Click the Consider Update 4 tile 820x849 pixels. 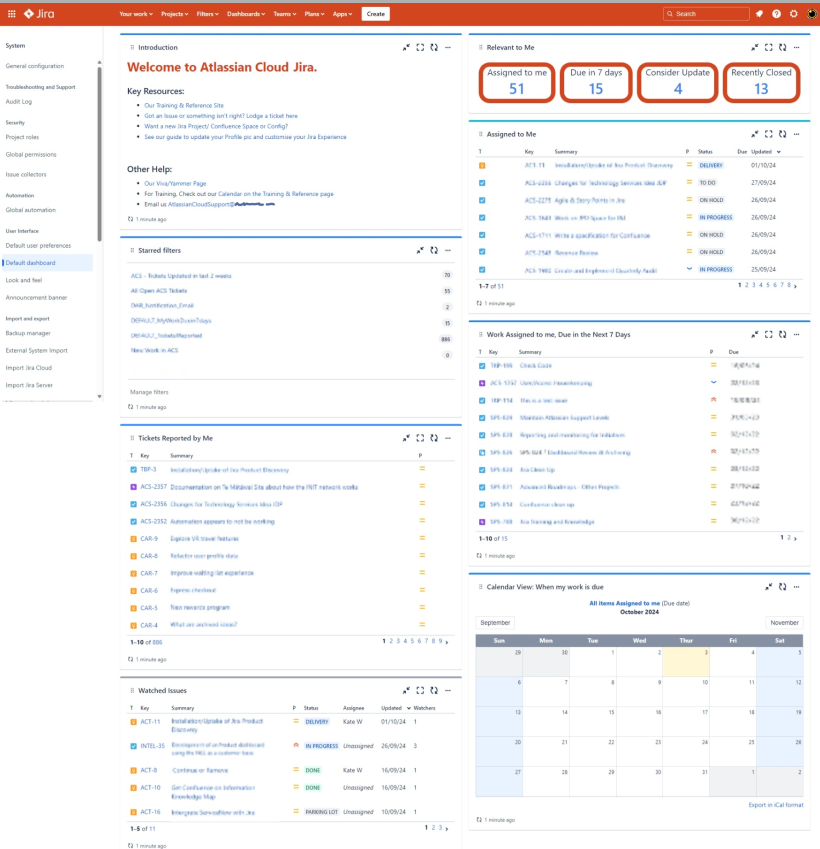click(678, 82)
